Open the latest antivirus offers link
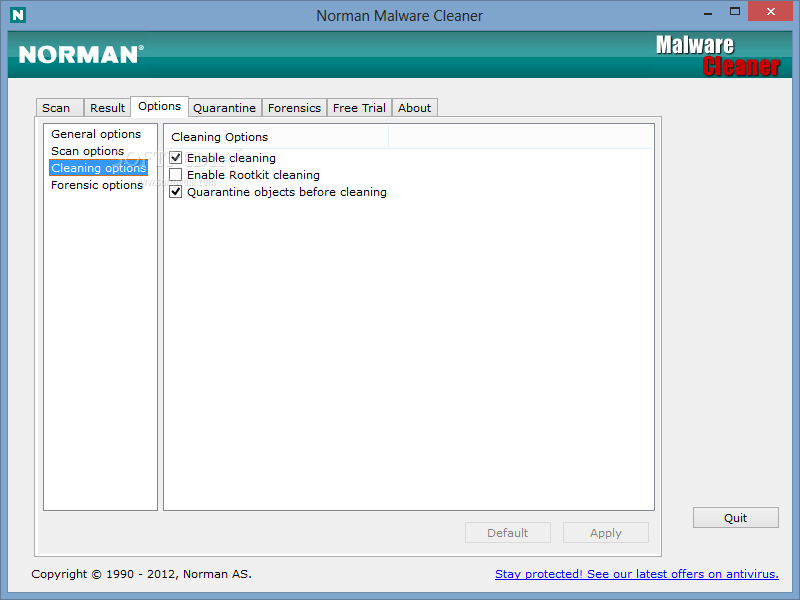 pos(637,574)
